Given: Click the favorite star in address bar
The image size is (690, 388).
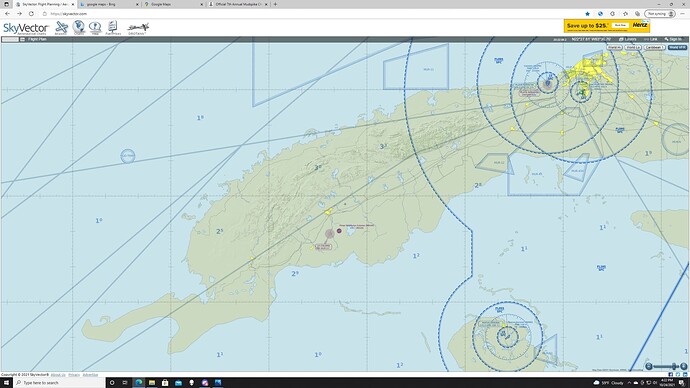Looking at the screenshot, I should [587, 14].
